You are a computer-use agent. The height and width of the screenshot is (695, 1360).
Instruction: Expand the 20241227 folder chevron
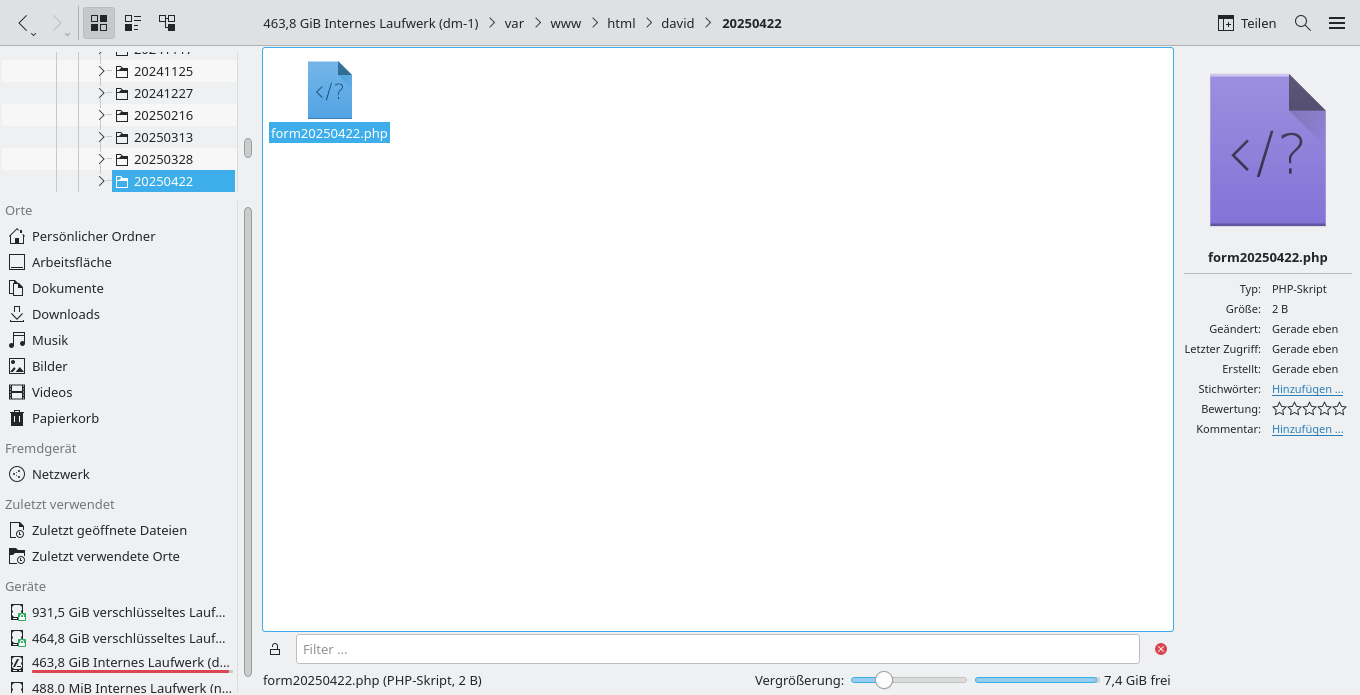coord(100,93)
